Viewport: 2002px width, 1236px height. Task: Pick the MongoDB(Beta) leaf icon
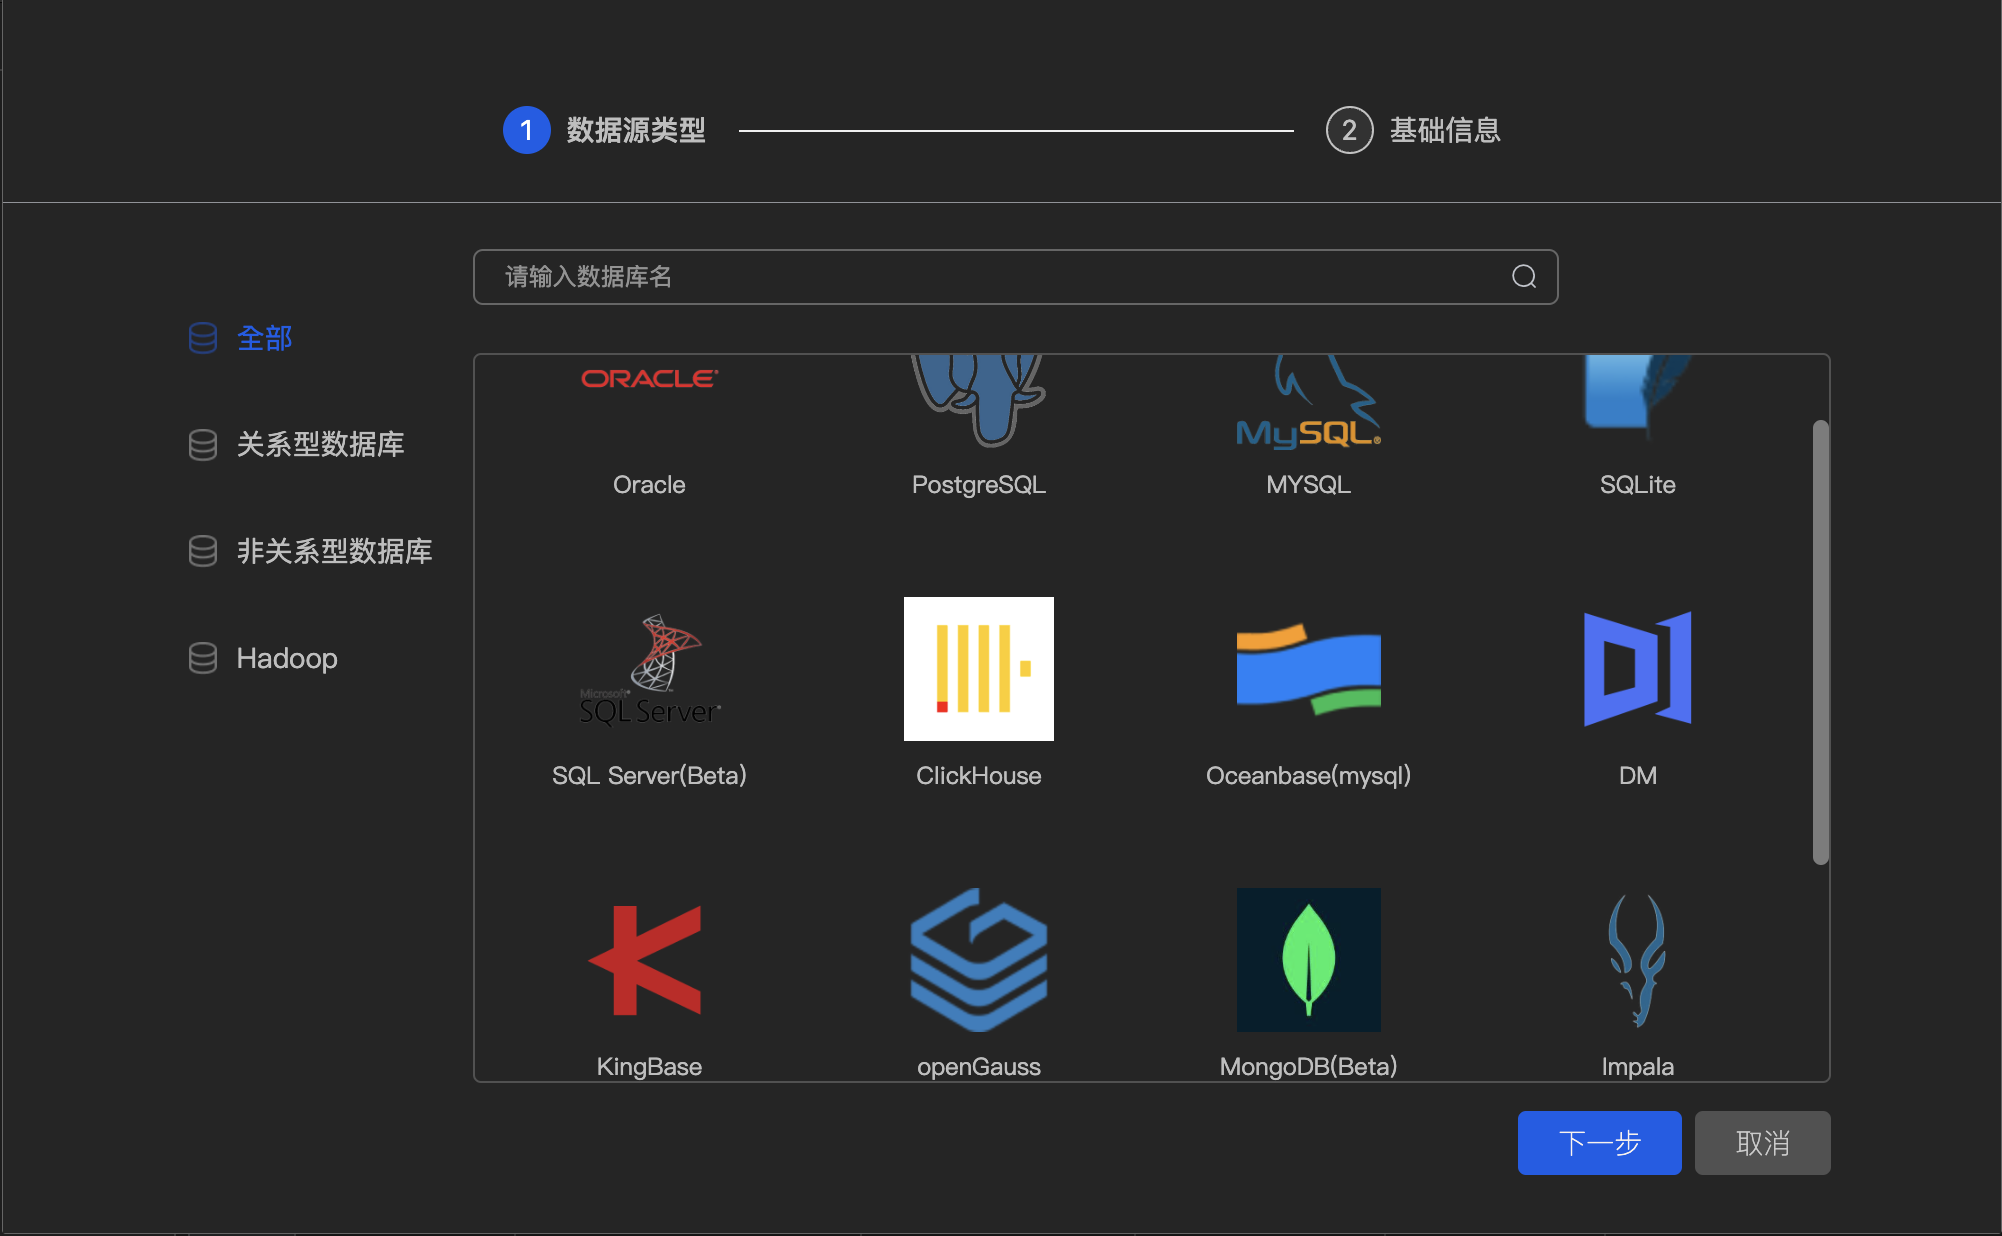pyautogui.click(x=1308, y=960)
